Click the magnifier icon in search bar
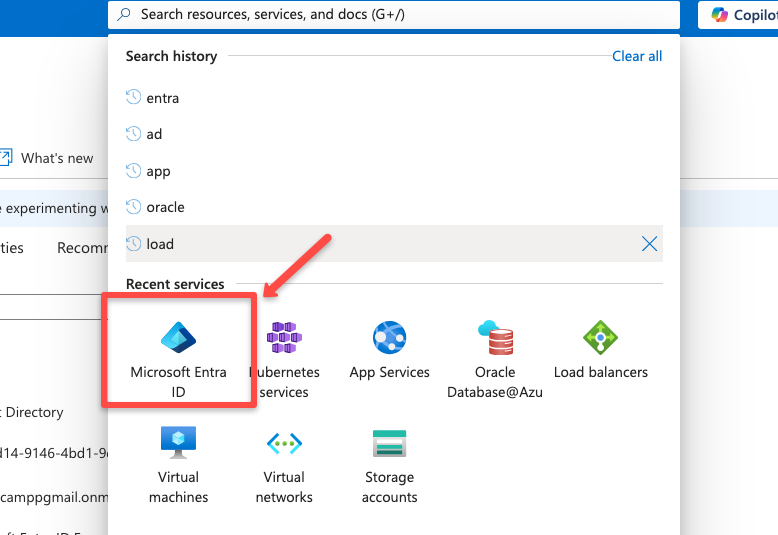The image size is (778, 535). [x=124, y=14]
